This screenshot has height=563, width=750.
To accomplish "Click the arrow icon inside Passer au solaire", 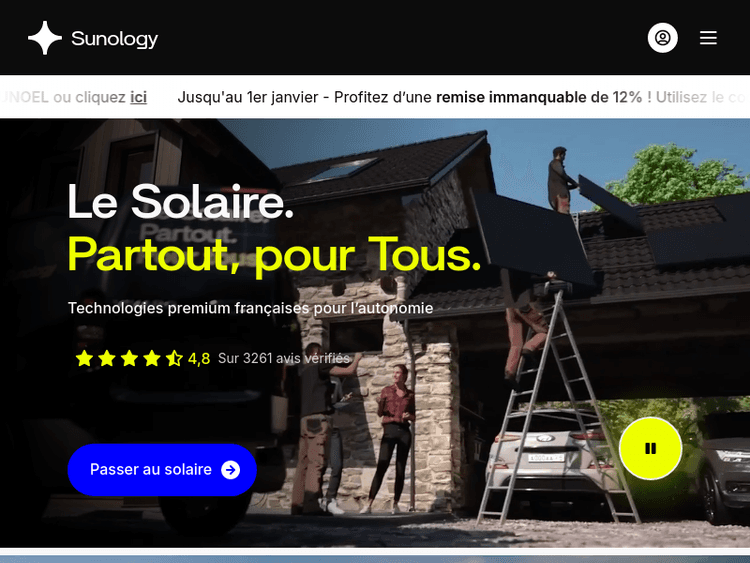I will (231, 470).
